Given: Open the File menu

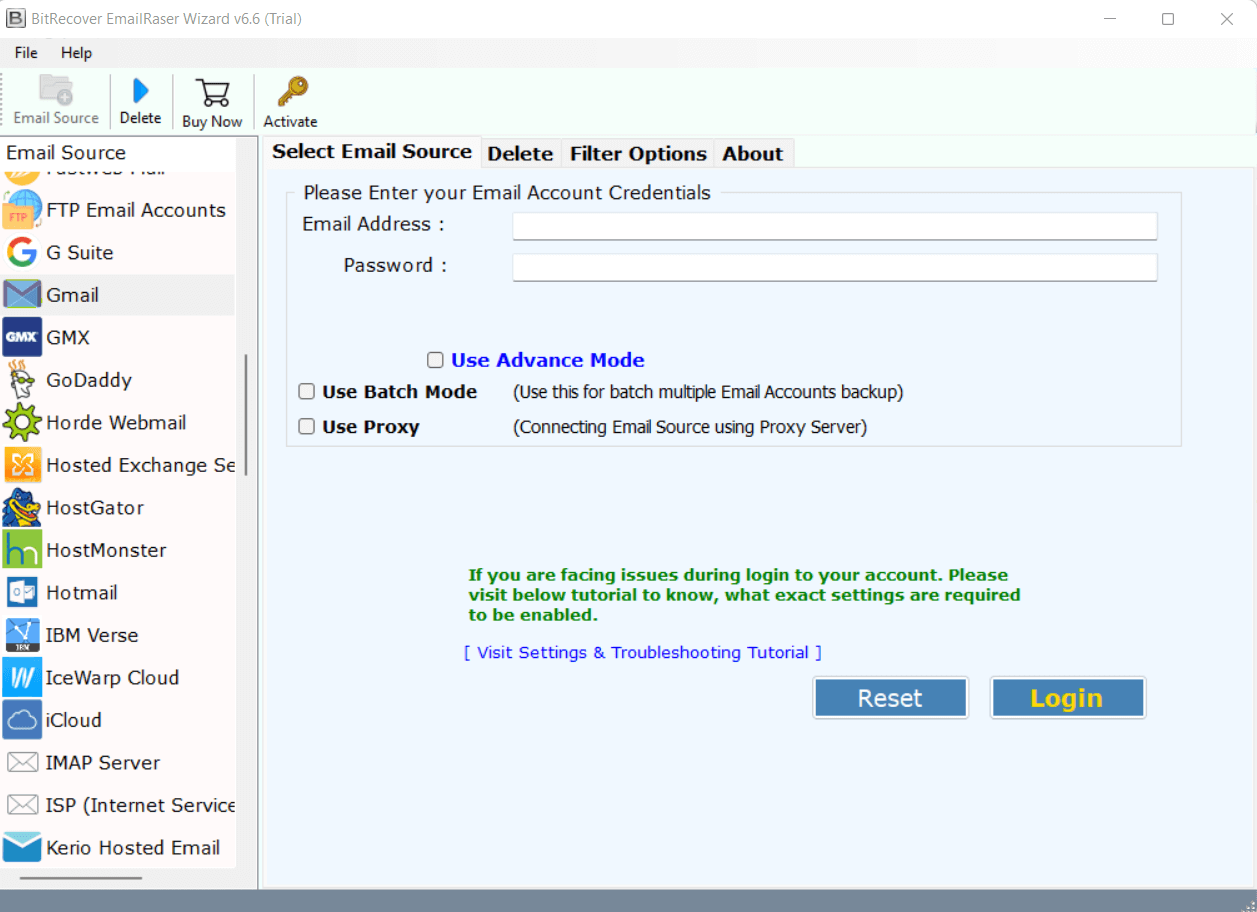Looking at the screenshot, I should (26, 53).
